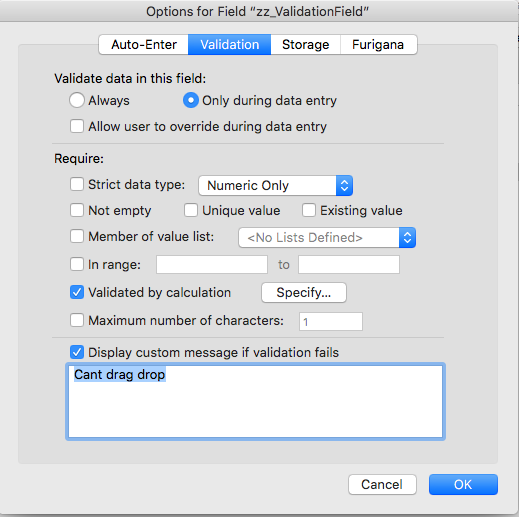The height and width of the screenshot is (517, 519).
Task: Open the Numeric Only dropdown
Action: point(275,185)
